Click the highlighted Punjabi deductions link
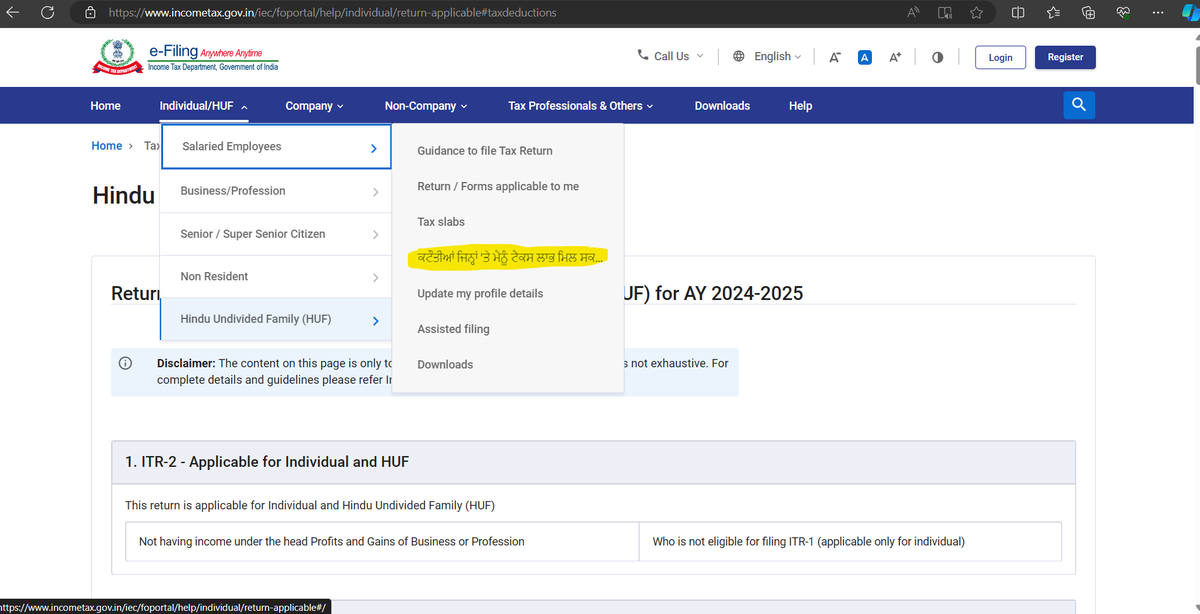The width and height of the screenshot is (1200, 614). (510, 257)
